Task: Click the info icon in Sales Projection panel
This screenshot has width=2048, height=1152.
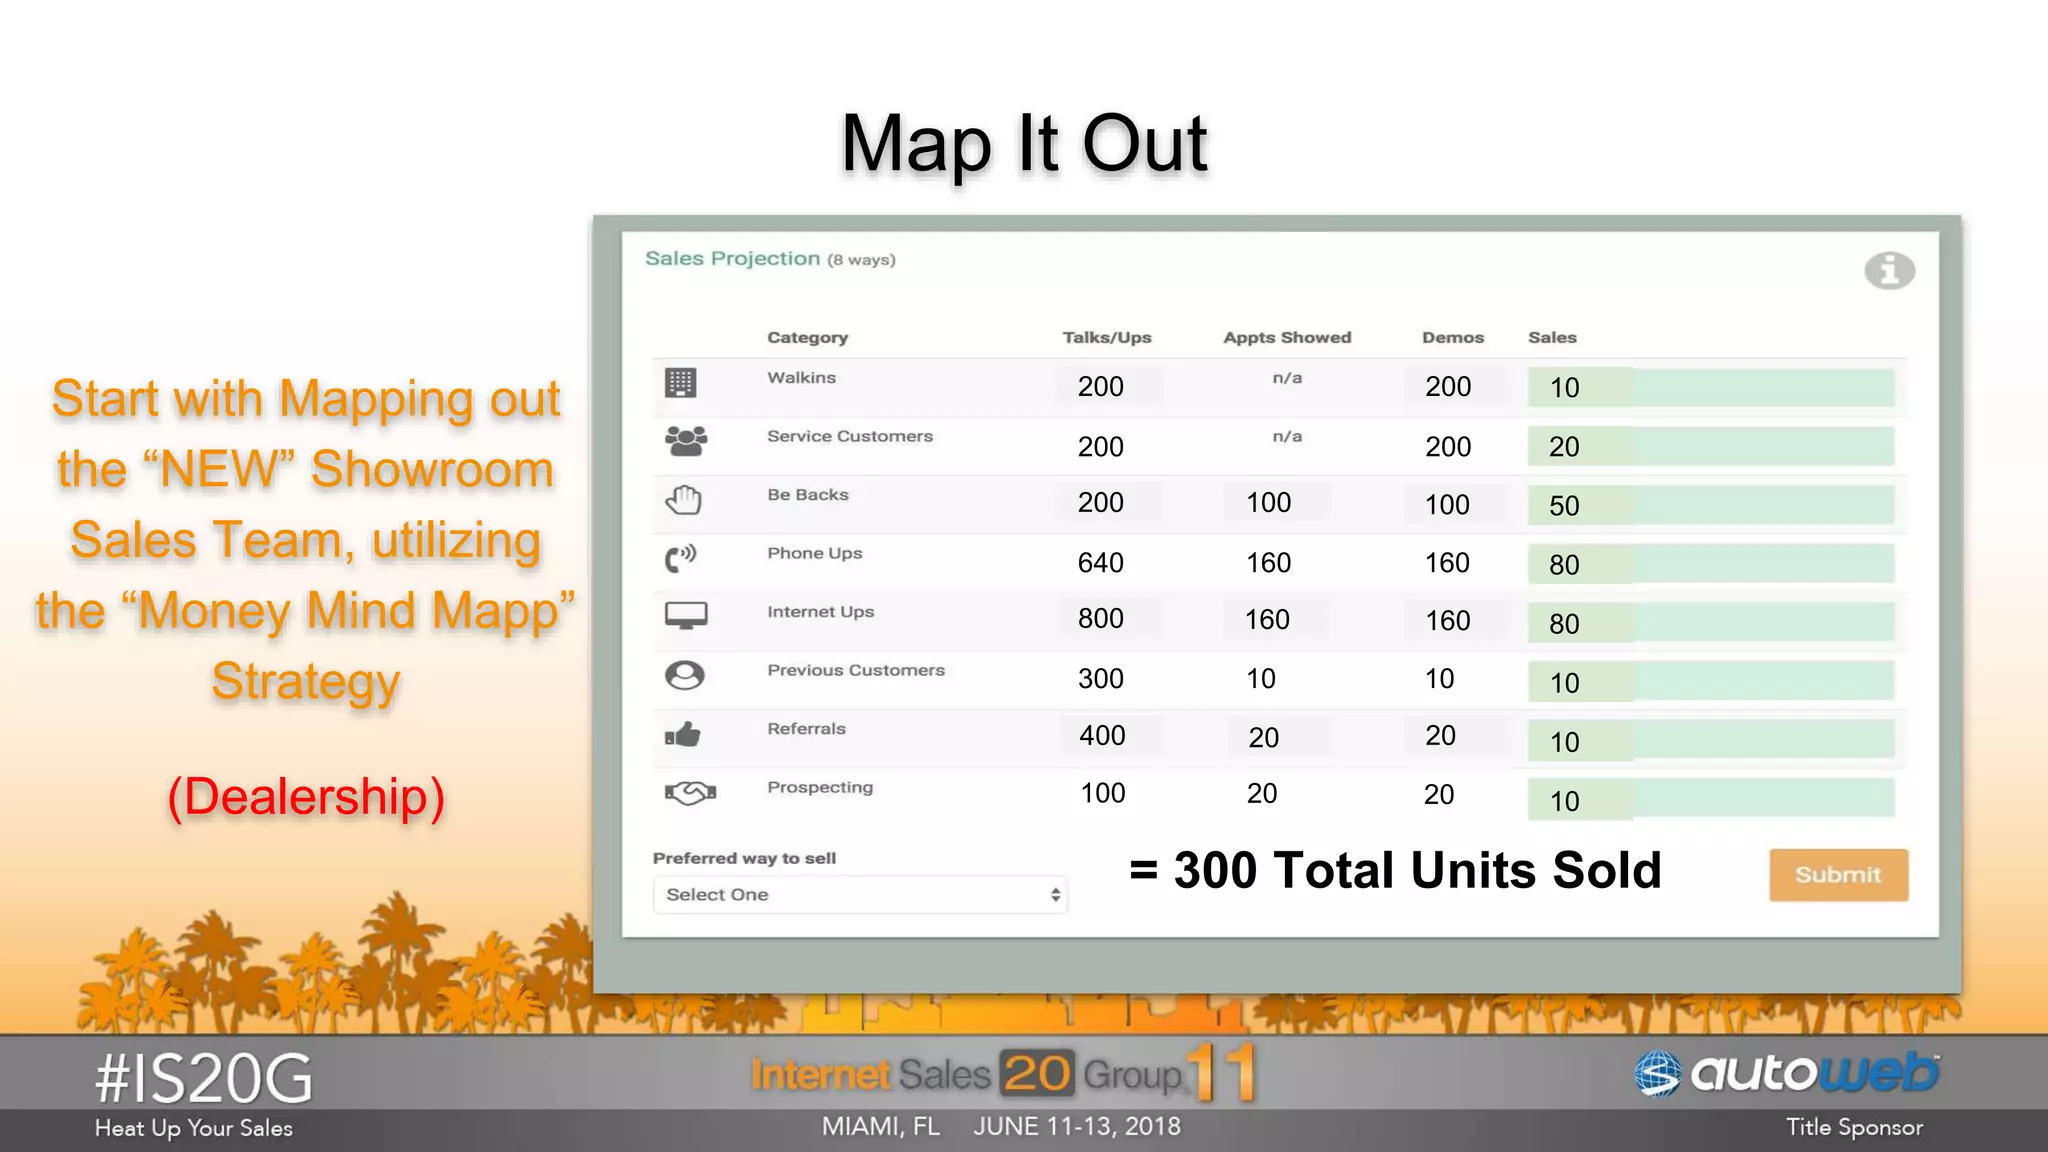Action: point(1889,270)
